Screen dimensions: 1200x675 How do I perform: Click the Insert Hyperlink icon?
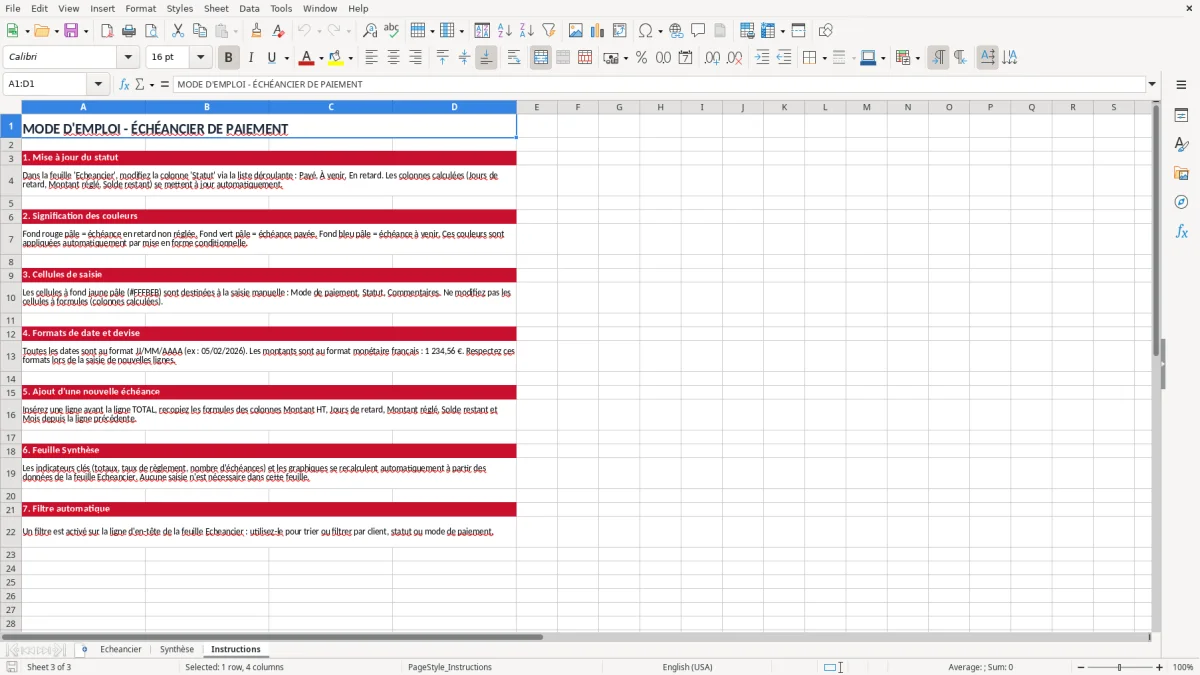pyautogui.click(x=676, y=31)
